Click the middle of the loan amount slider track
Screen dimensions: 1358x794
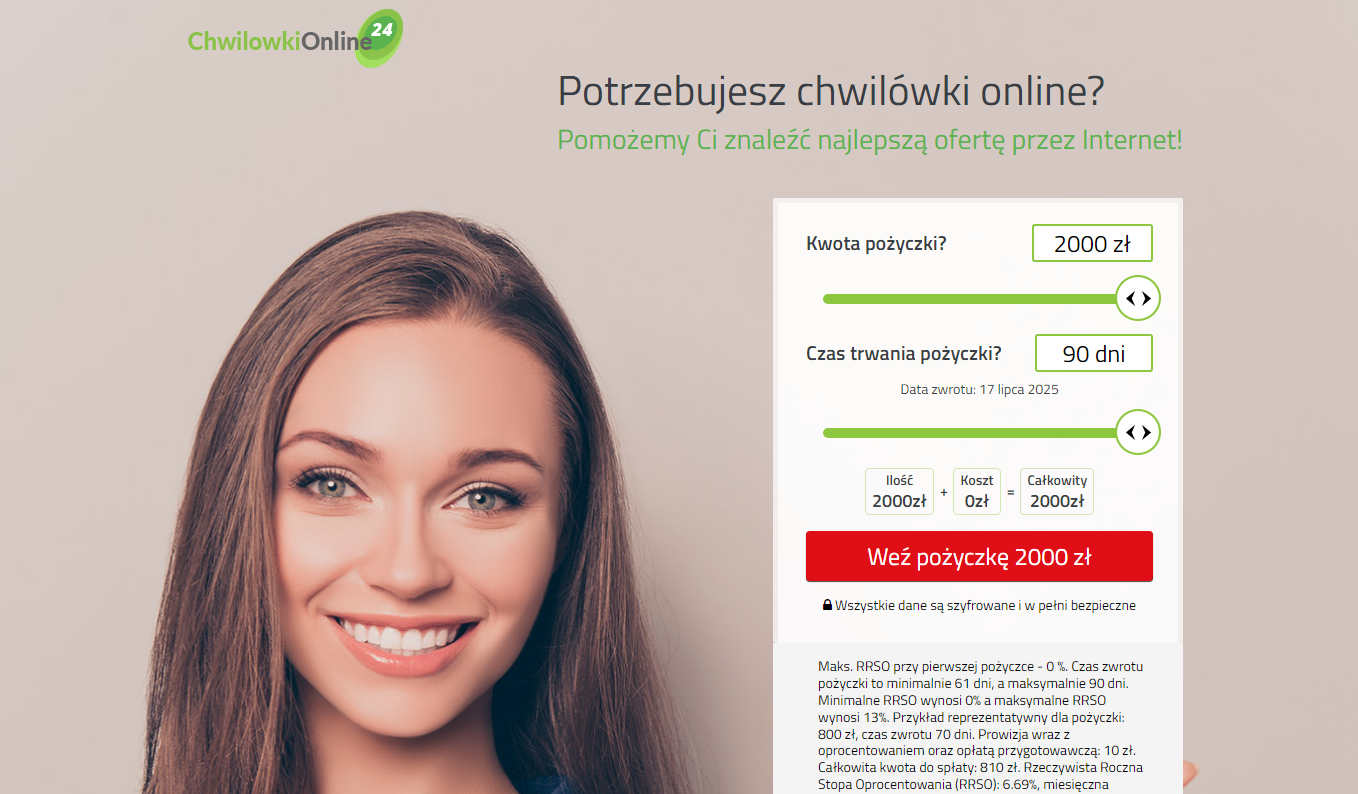(x=970, y=298)
